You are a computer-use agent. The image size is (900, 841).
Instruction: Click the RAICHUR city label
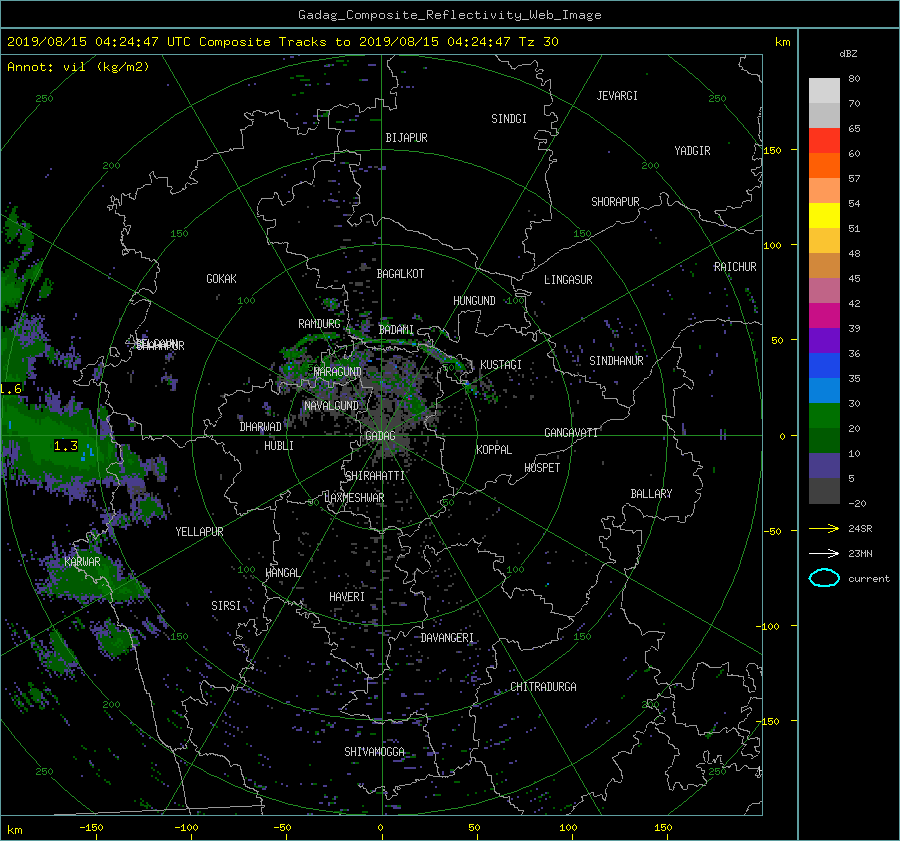click(x=735, y=267)
